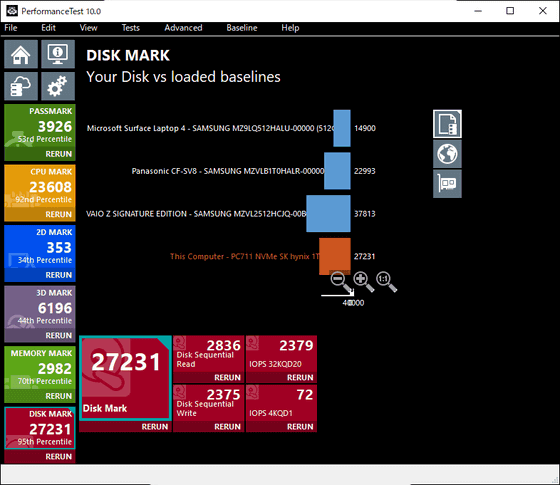This screenshot has height=485, width=560.
Task: Click the zoom in magnifier icon
Action: 364,282
